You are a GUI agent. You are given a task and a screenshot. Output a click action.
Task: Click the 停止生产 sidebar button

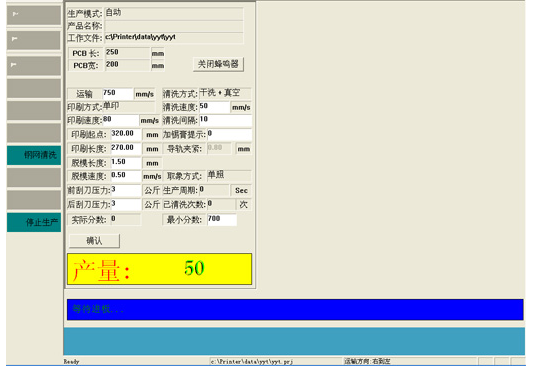click(x=34, y=222)
